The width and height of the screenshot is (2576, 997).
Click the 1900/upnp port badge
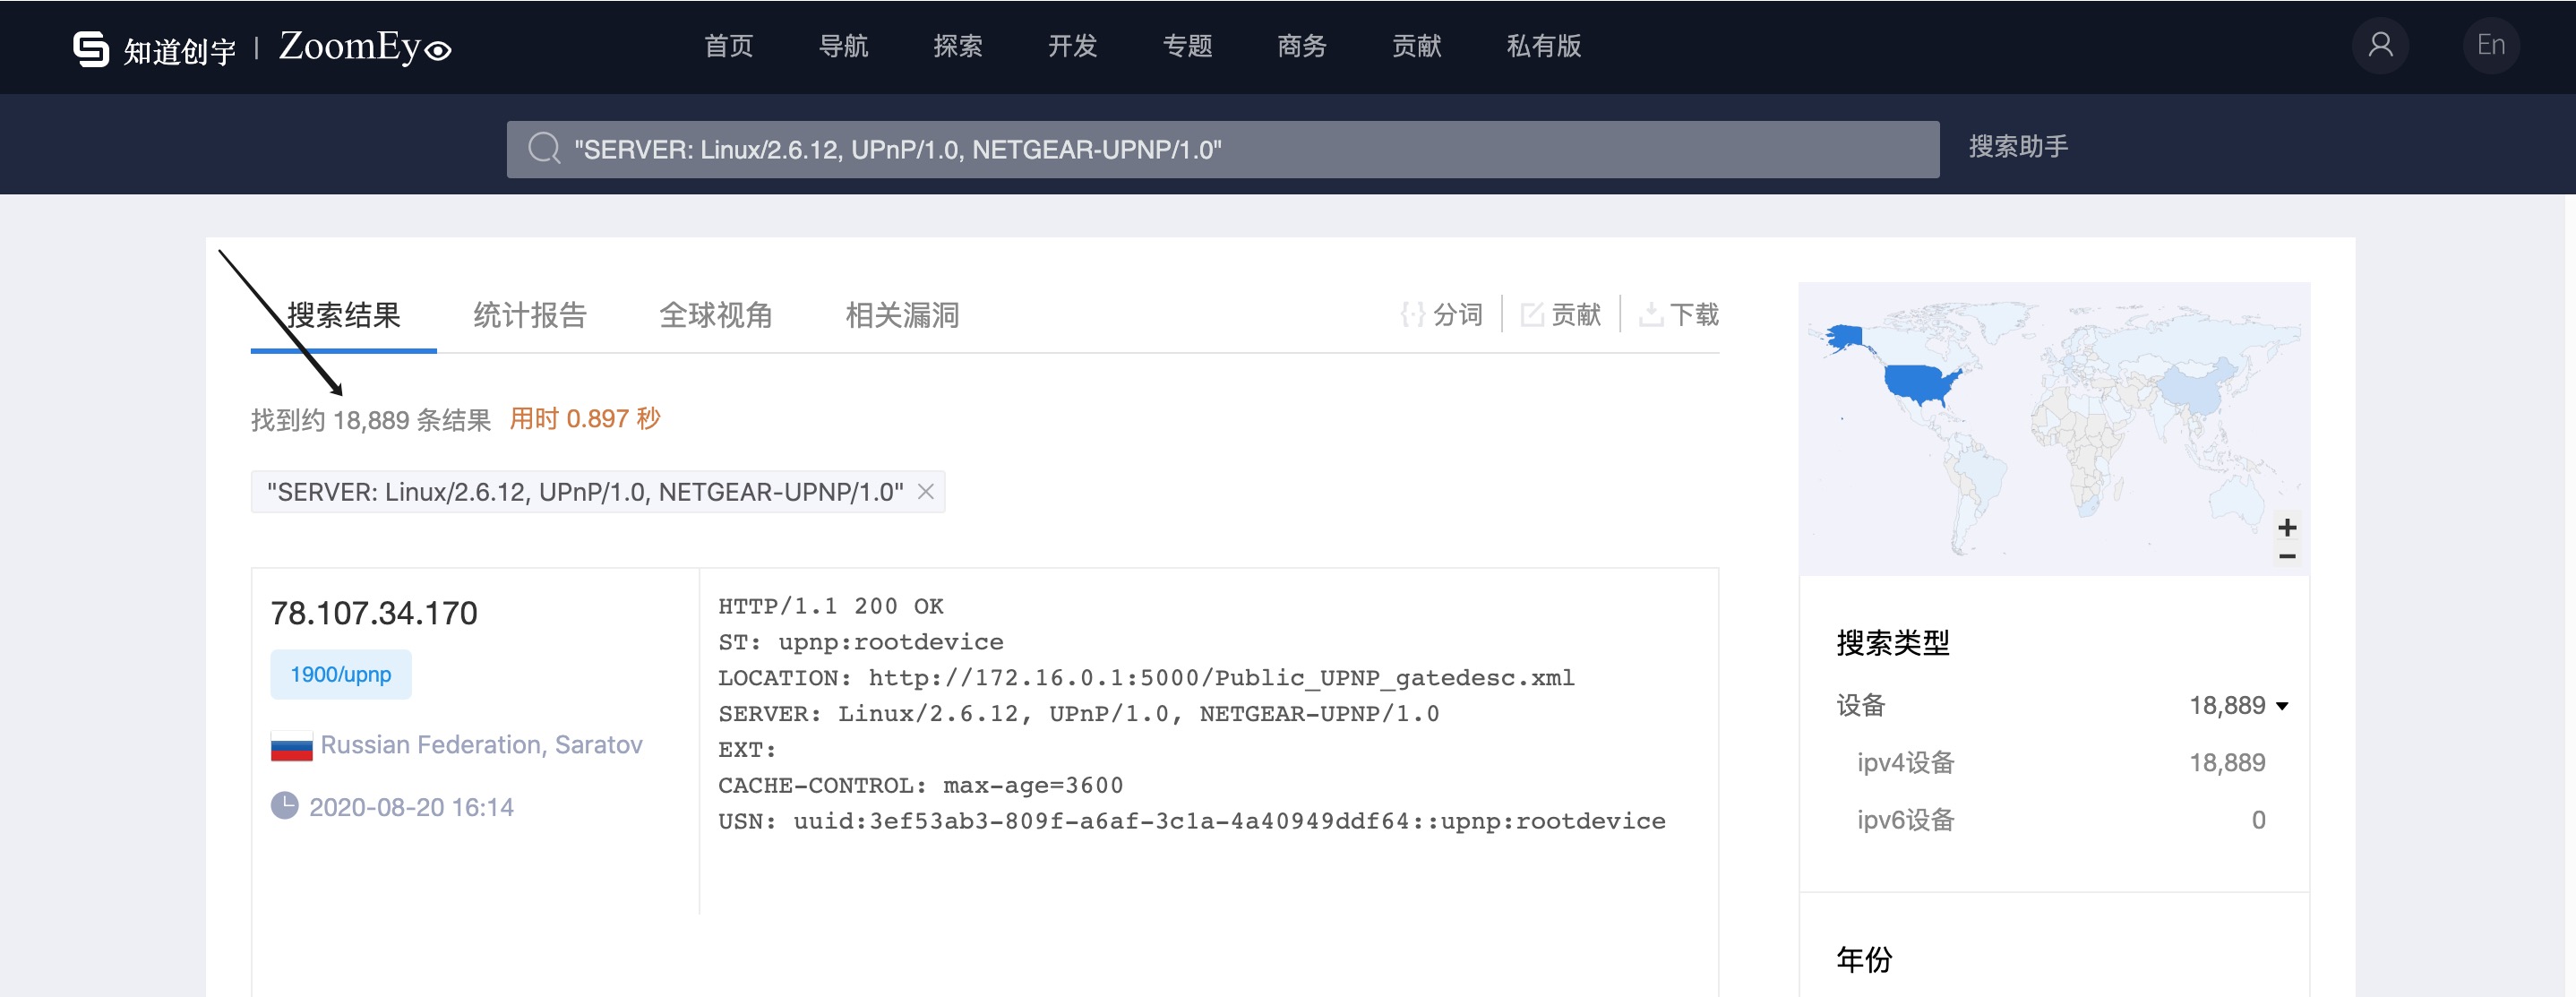[340, 675]
